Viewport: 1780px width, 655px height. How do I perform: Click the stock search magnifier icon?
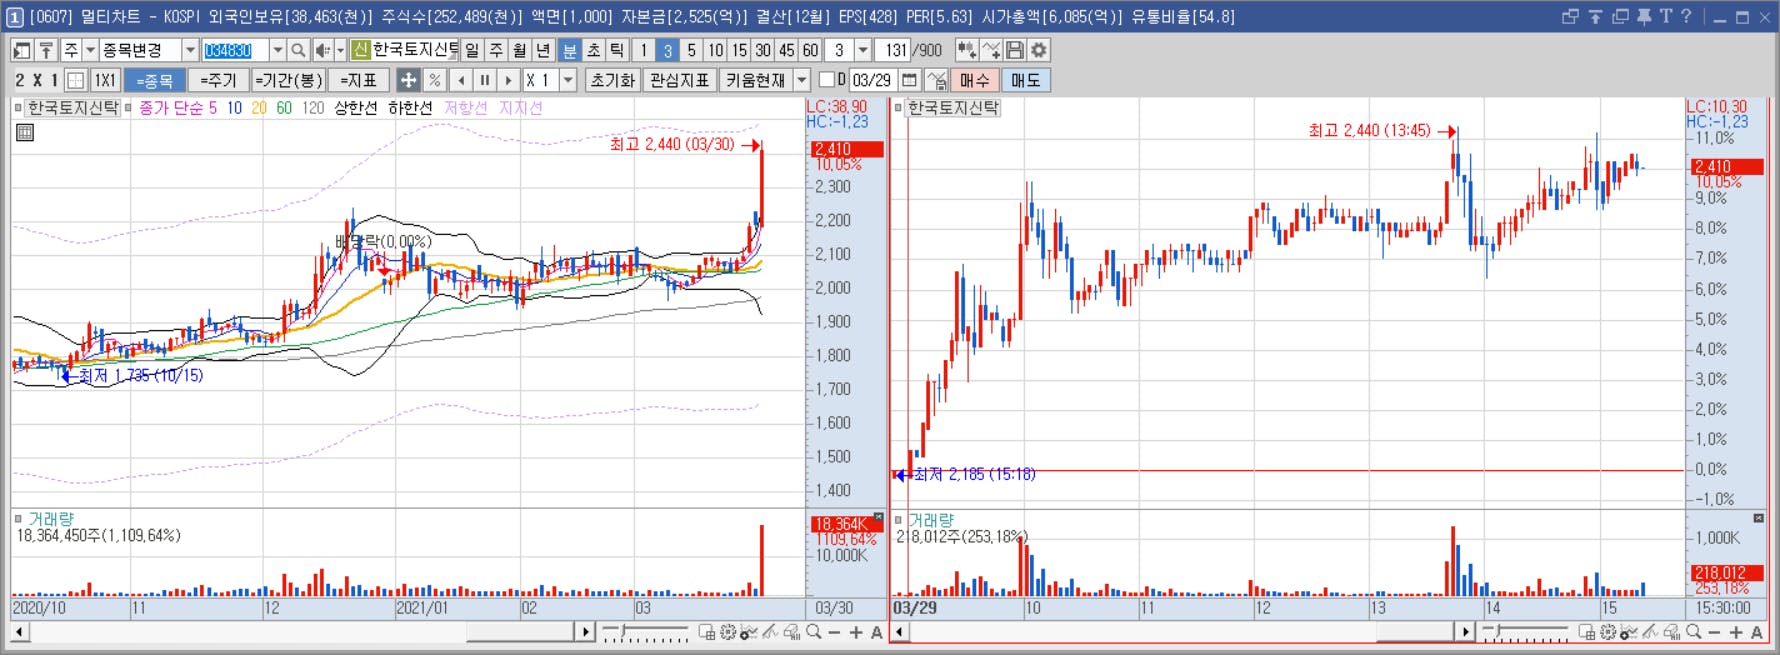click(x=298, y=50)
